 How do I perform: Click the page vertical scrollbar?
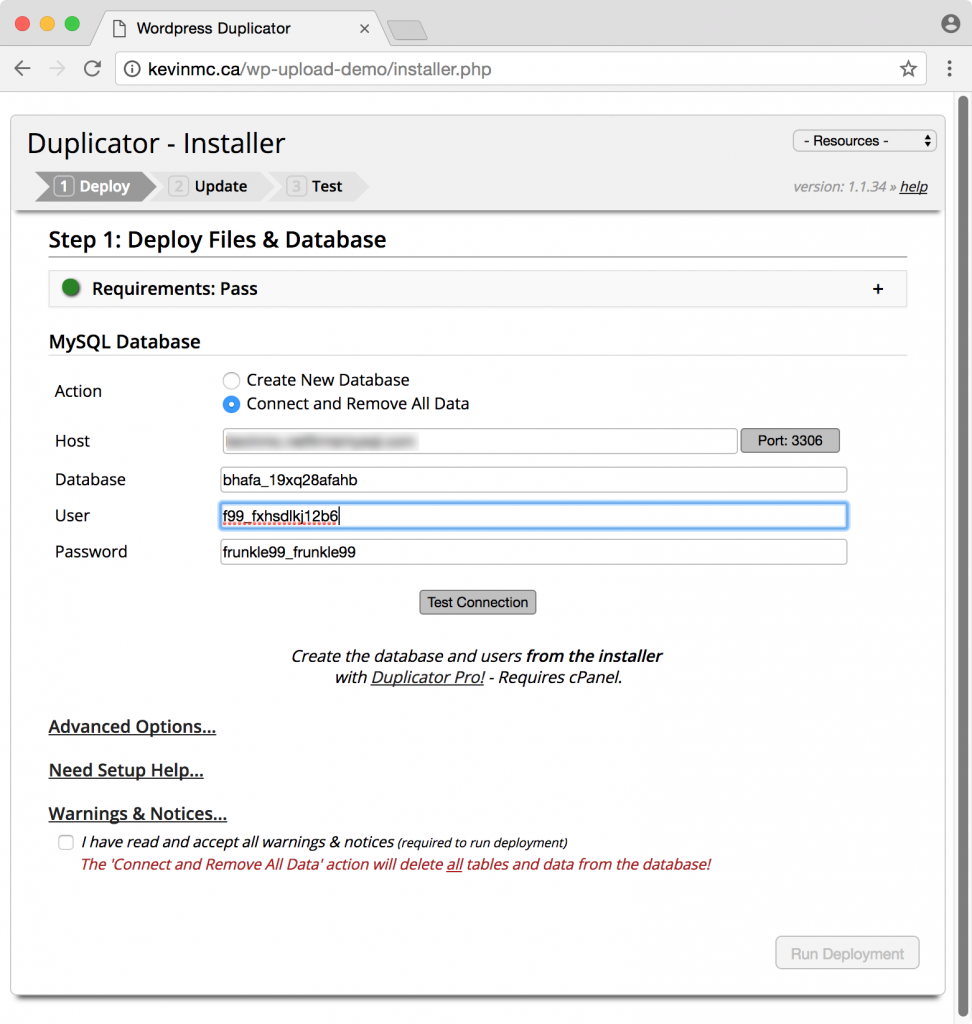point(963,555)
